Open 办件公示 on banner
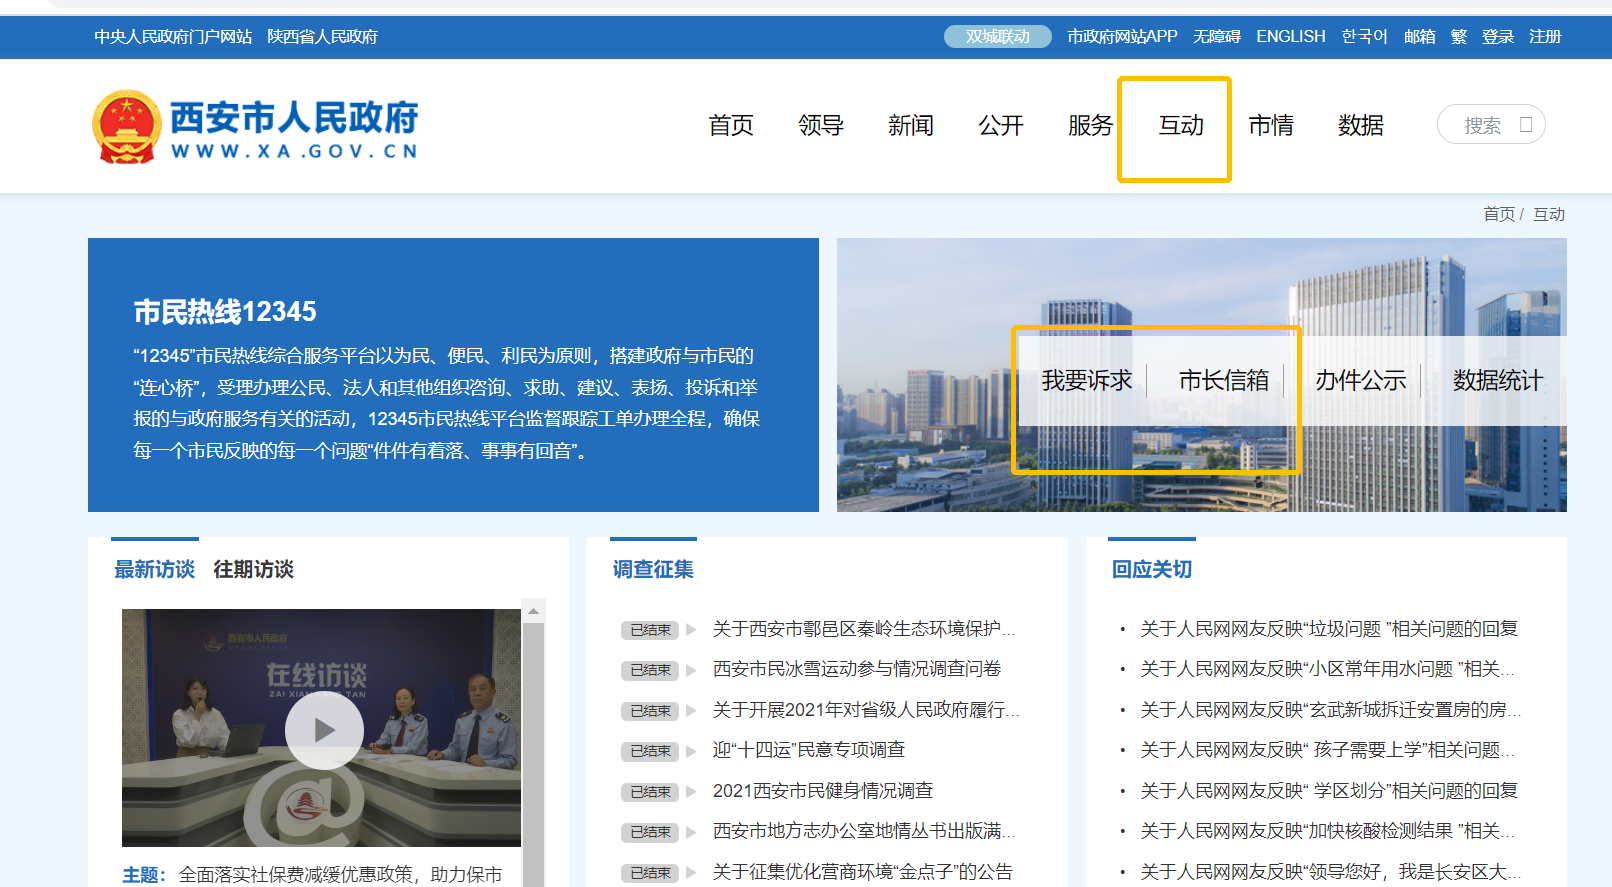This screenshot has width=1612, height=887. click(1361, 380)
